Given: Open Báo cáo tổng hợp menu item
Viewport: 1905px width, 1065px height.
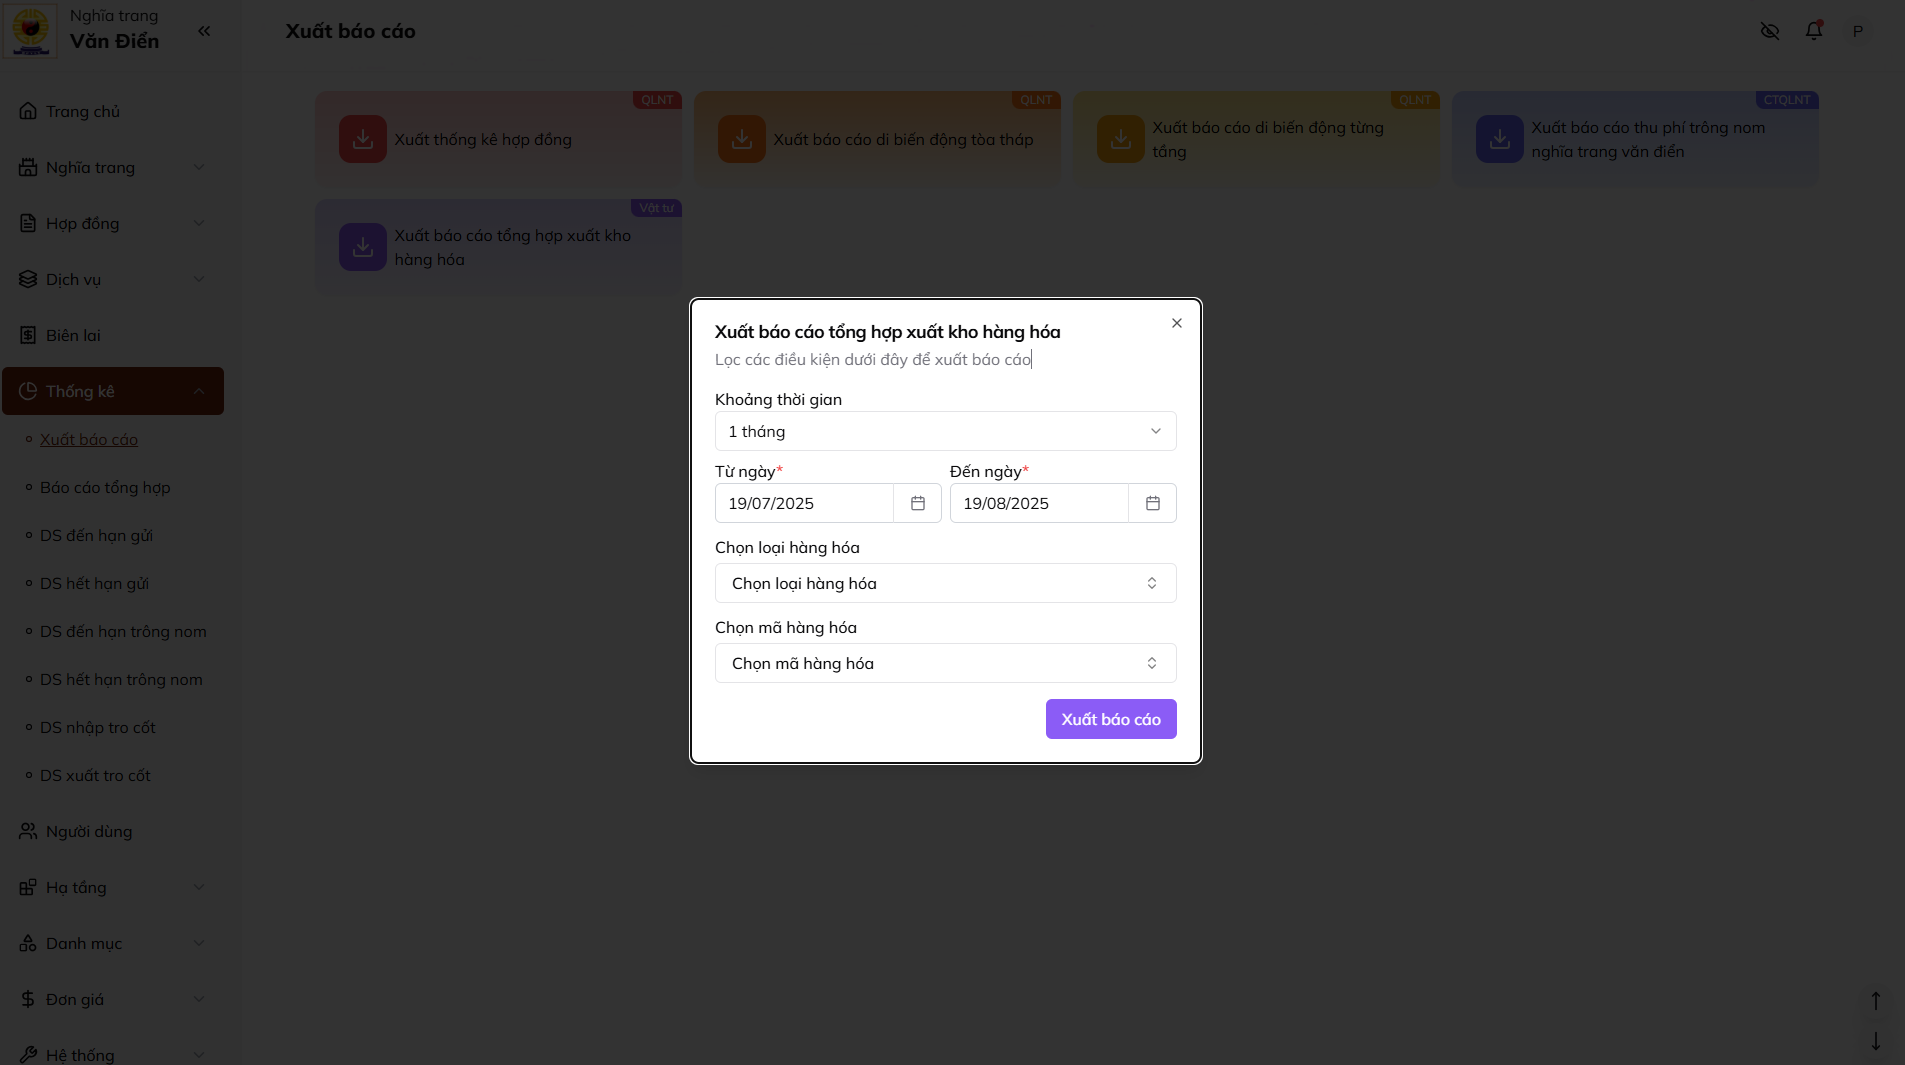Looking at the screenshot, I should [105, 487].
